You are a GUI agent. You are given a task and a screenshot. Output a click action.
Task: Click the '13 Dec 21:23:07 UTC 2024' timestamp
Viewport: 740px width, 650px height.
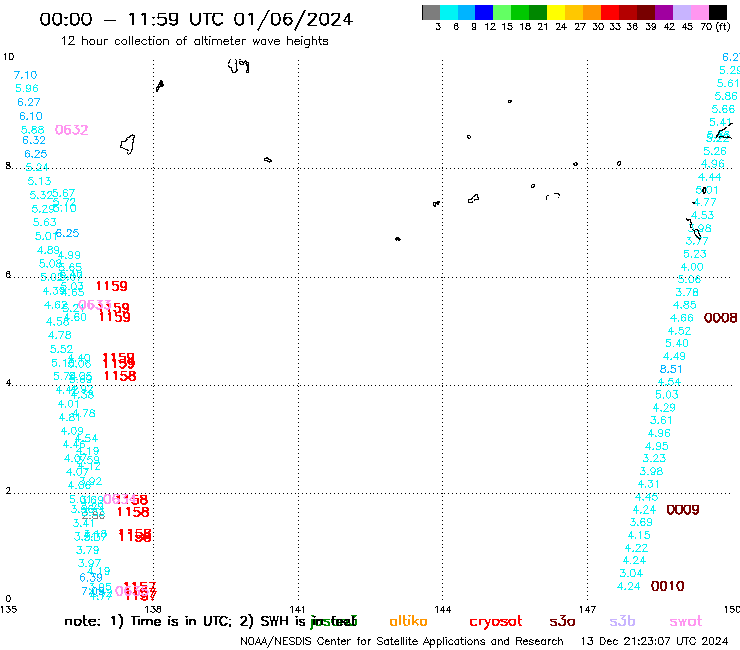click(x=654, y=642)
